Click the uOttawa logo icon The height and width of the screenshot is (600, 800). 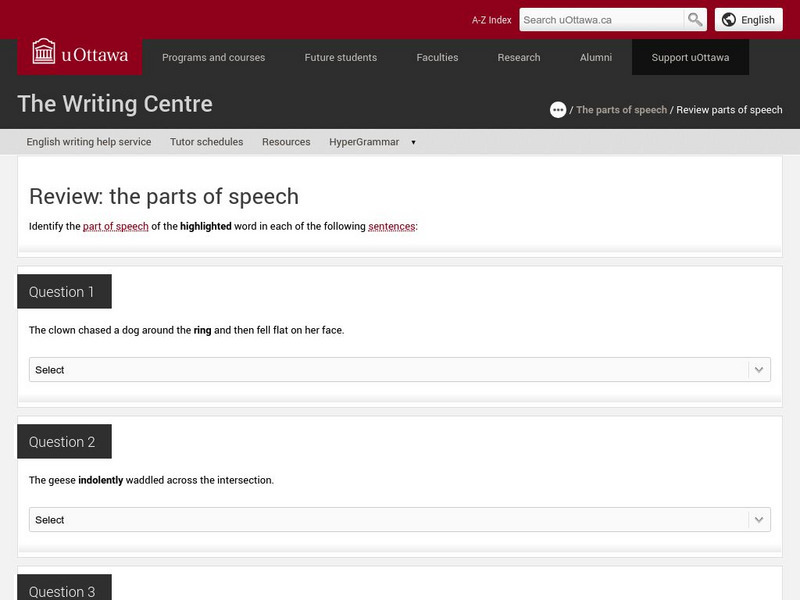44,52
